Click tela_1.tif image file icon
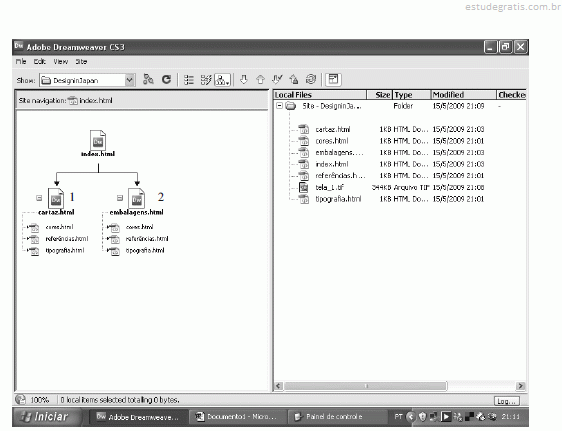Screen dimensions: 562x431 tap(304, 187)
